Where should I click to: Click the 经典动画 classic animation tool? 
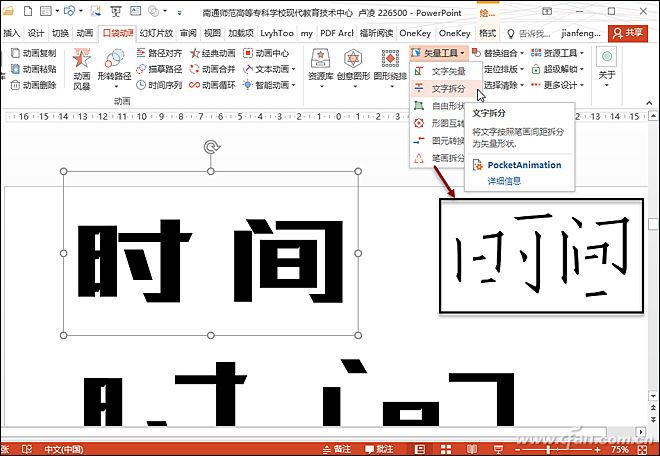click(212, 53)
